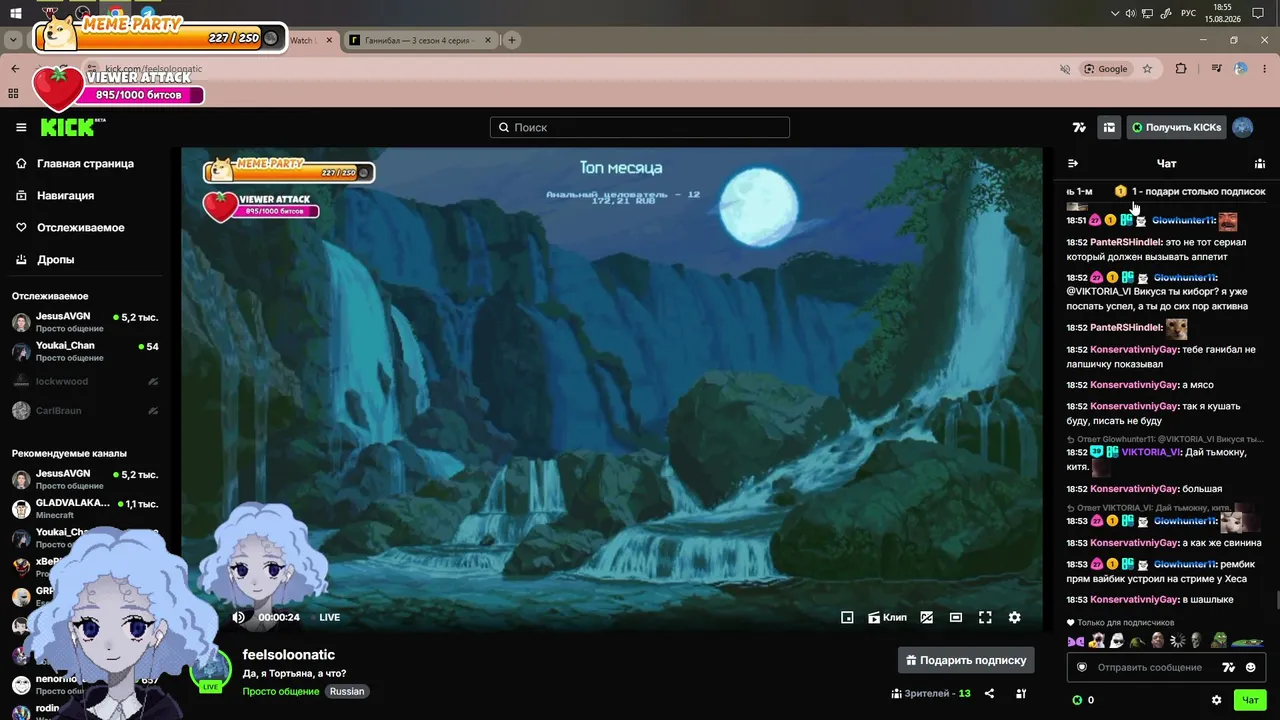Click KonservativniyGay on the в шашлыке message

[x=1134, y=599]
